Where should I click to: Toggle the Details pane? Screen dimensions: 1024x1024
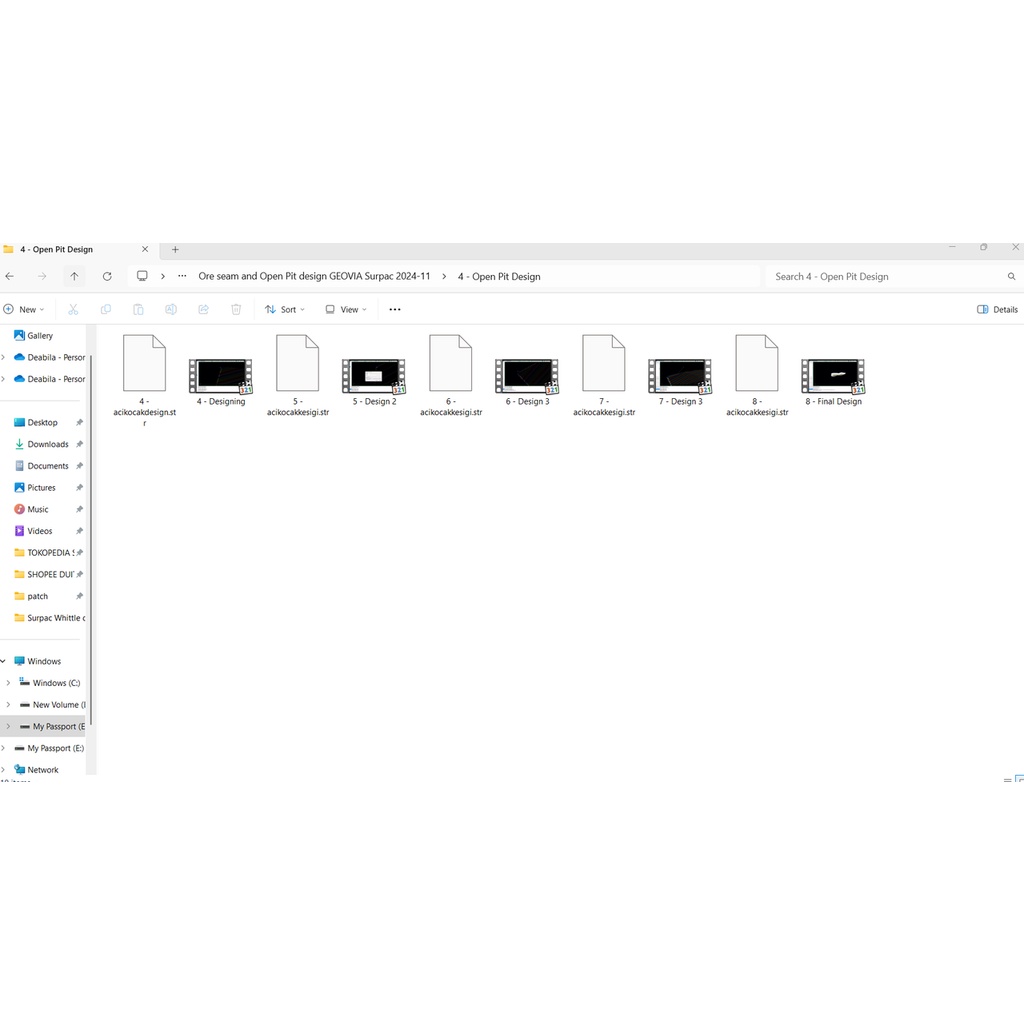pyautogui.click(x=997, y=310)
